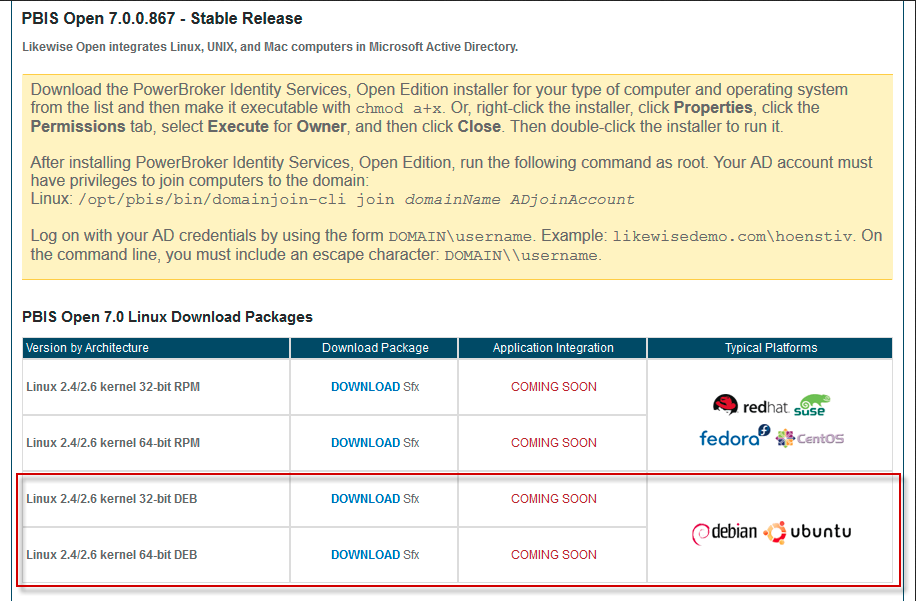Click Sfx in the 32-bit DEB row
Image resolution: width=916 pixels, height=601 pixels.
(x=411, y=499)
